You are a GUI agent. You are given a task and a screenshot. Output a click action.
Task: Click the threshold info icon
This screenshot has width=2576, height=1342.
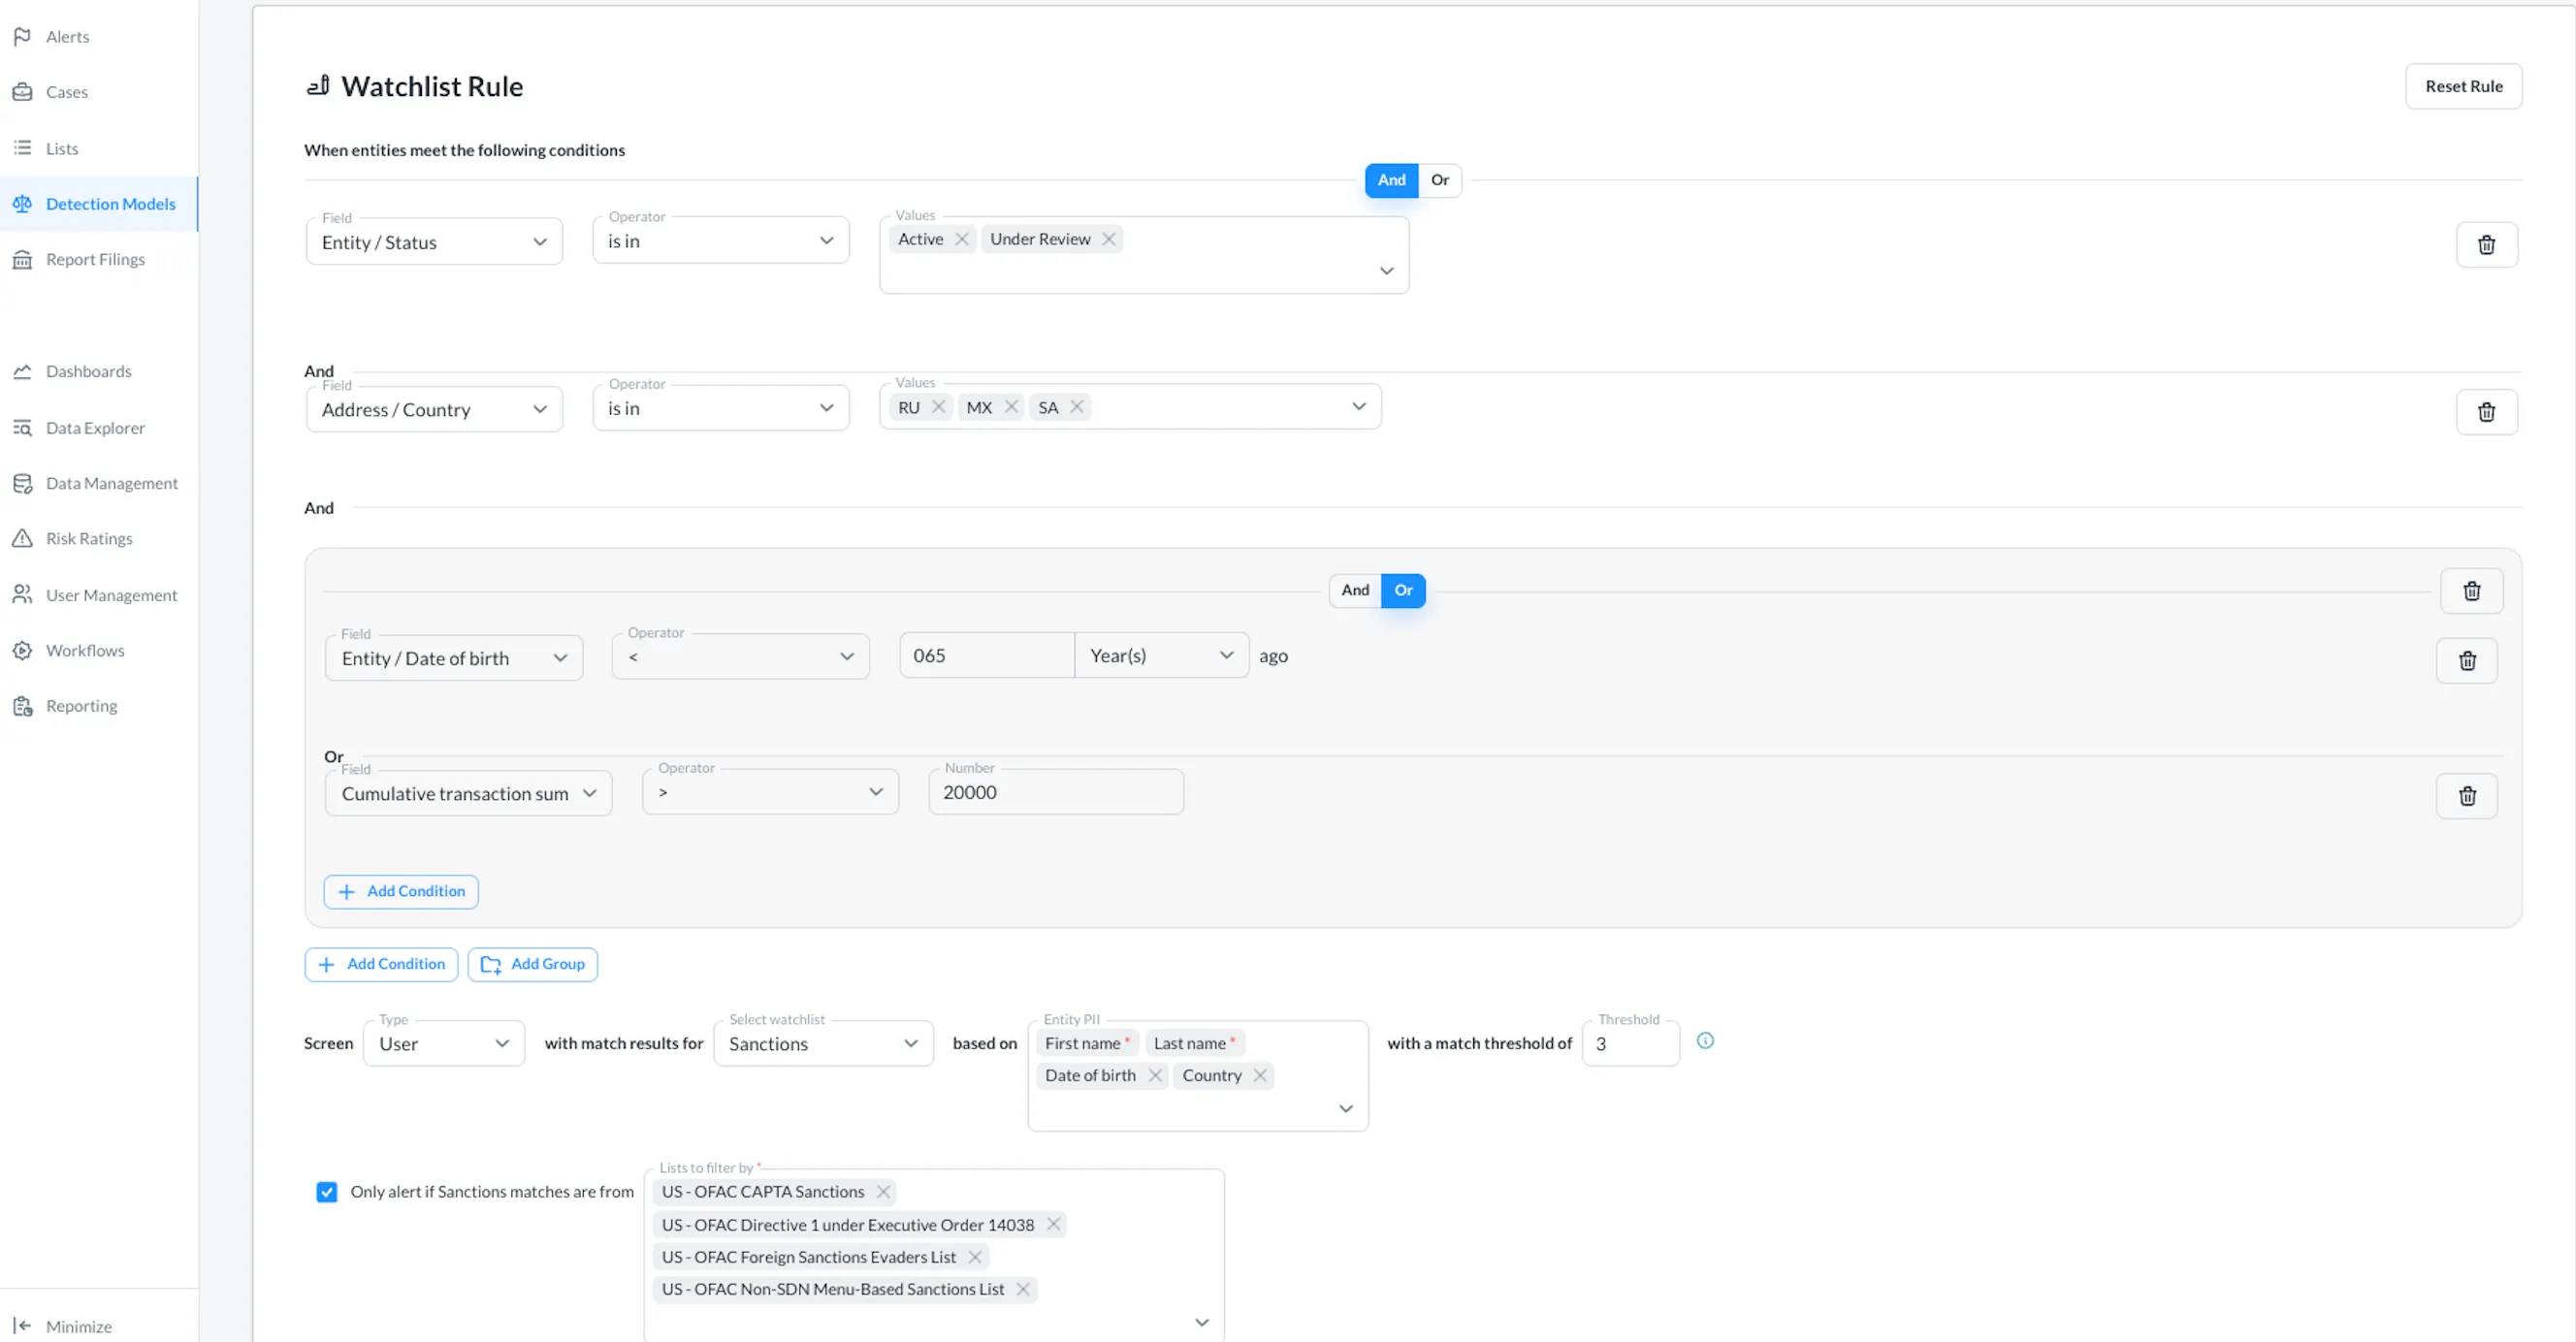pyautogui.click(x=1705, y=1041)
